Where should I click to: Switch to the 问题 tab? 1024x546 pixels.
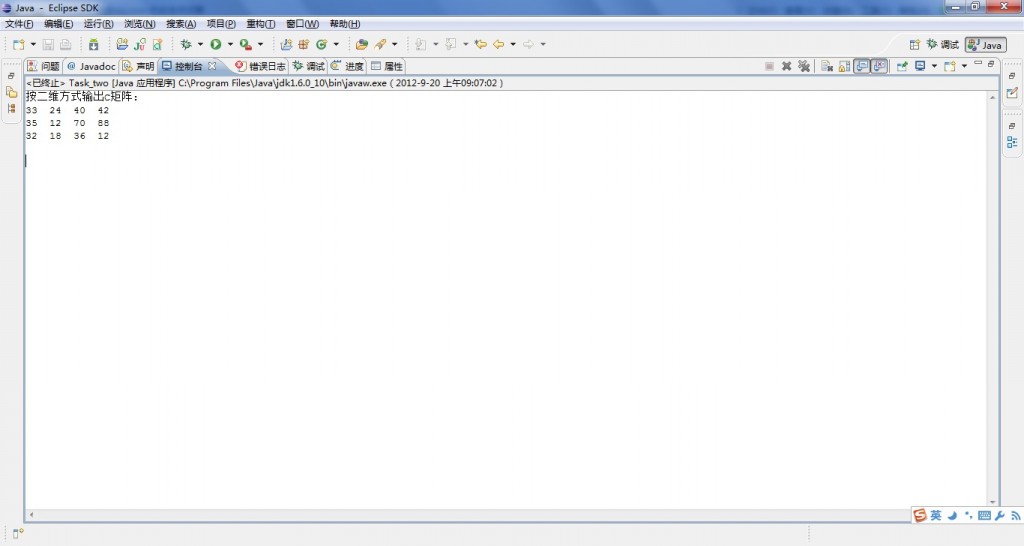point(44,66)
